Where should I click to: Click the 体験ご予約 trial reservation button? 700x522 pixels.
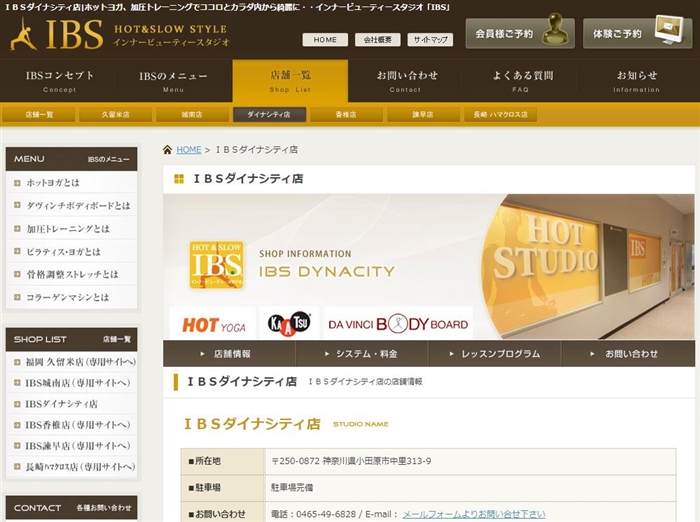(638, 33)
